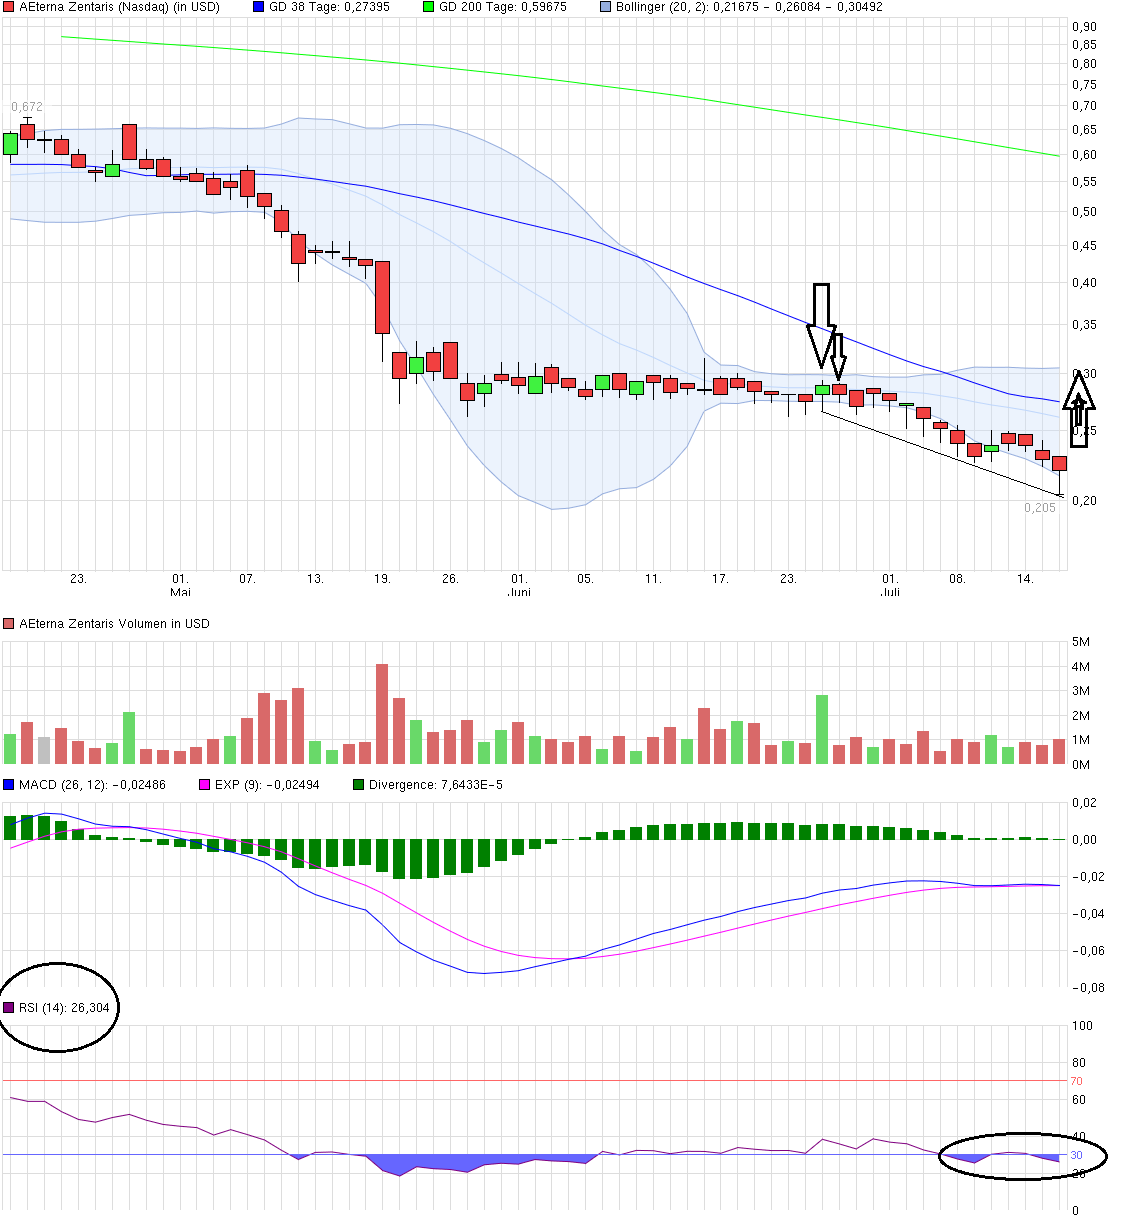Click the 5M volume axis label
Image resolution: width=1125 pixels, height=1225 pixels.
pos(1081,642)
